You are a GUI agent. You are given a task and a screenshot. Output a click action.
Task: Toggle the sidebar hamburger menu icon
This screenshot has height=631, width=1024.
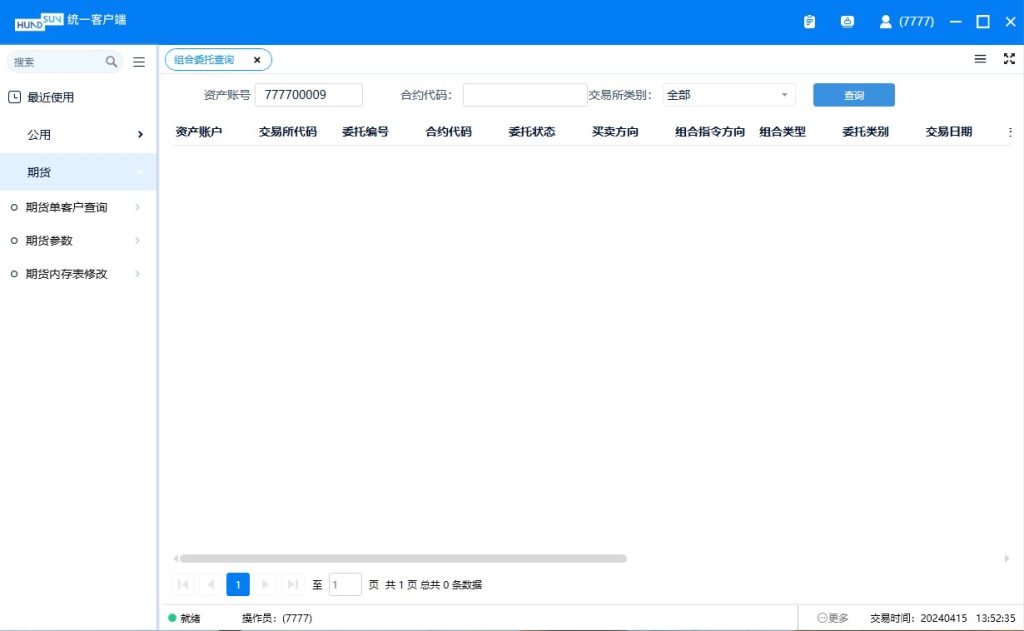click(139, 62)
